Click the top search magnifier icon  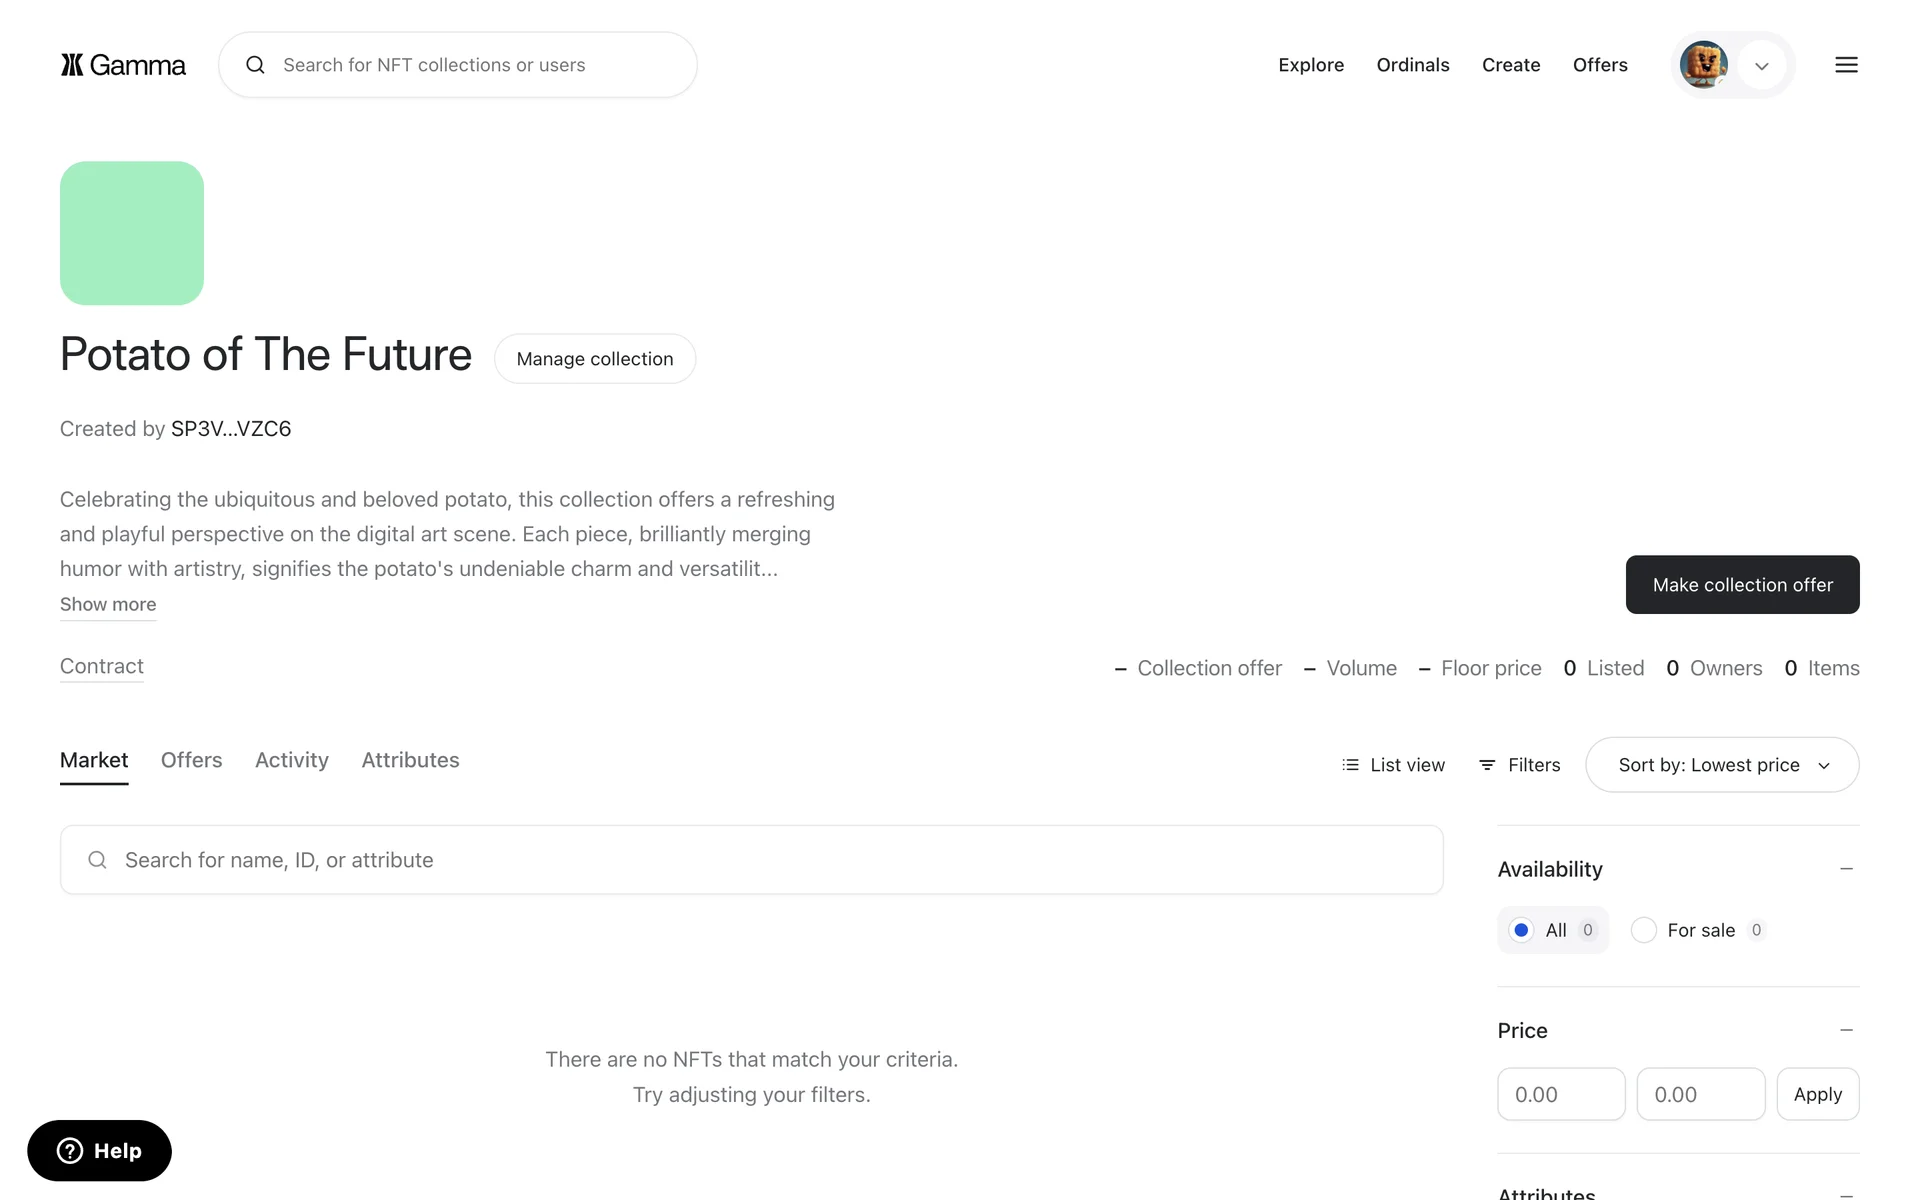click(256, 65)
